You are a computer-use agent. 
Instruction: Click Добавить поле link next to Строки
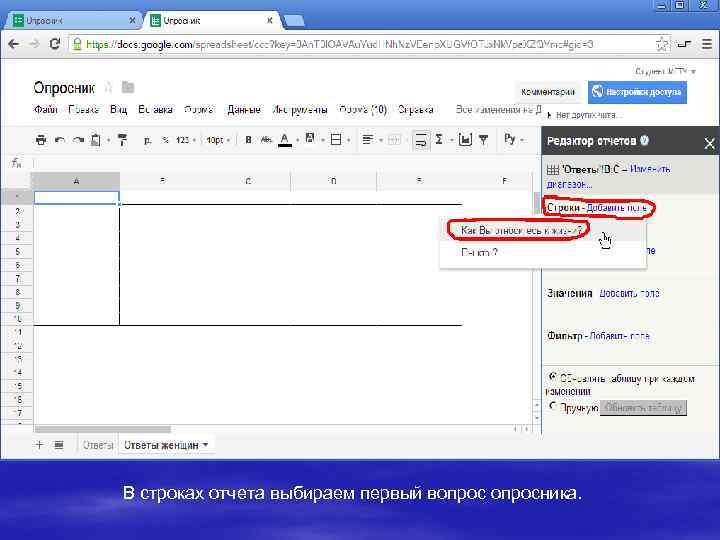pyautogui.click(x=617, y=208)
